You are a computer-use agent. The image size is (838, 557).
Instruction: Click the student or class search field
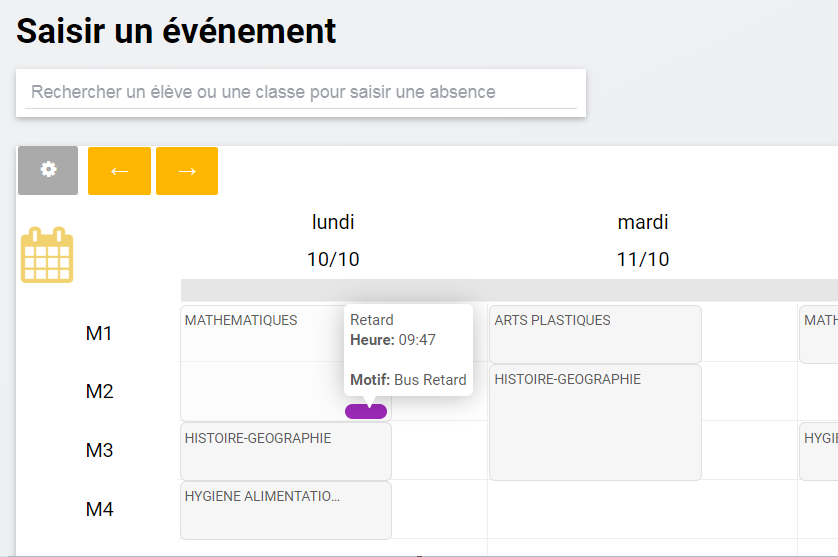[300, 92]
